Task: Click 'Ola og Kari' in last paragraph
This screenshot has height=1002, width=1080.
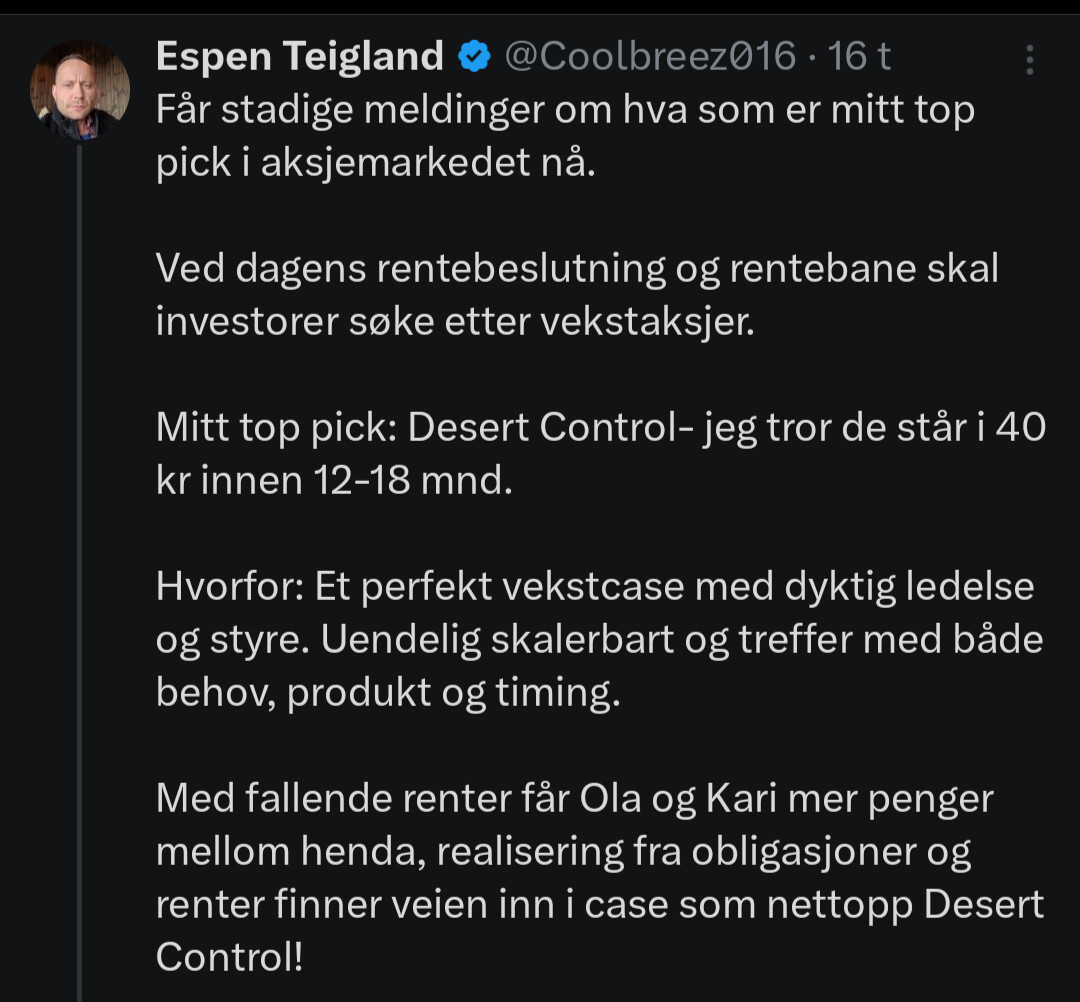Action: click(678, 799)
